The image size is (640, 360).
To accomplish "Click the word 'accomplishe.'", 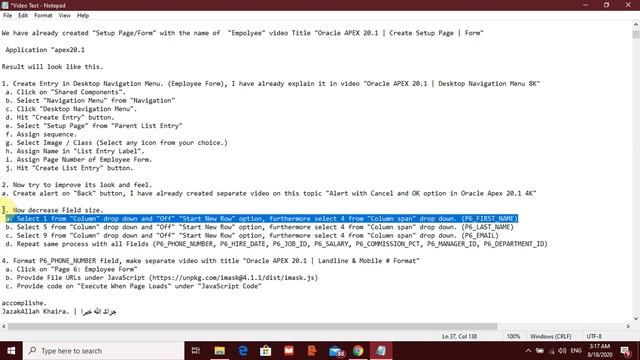I will (x=24, y=303).
